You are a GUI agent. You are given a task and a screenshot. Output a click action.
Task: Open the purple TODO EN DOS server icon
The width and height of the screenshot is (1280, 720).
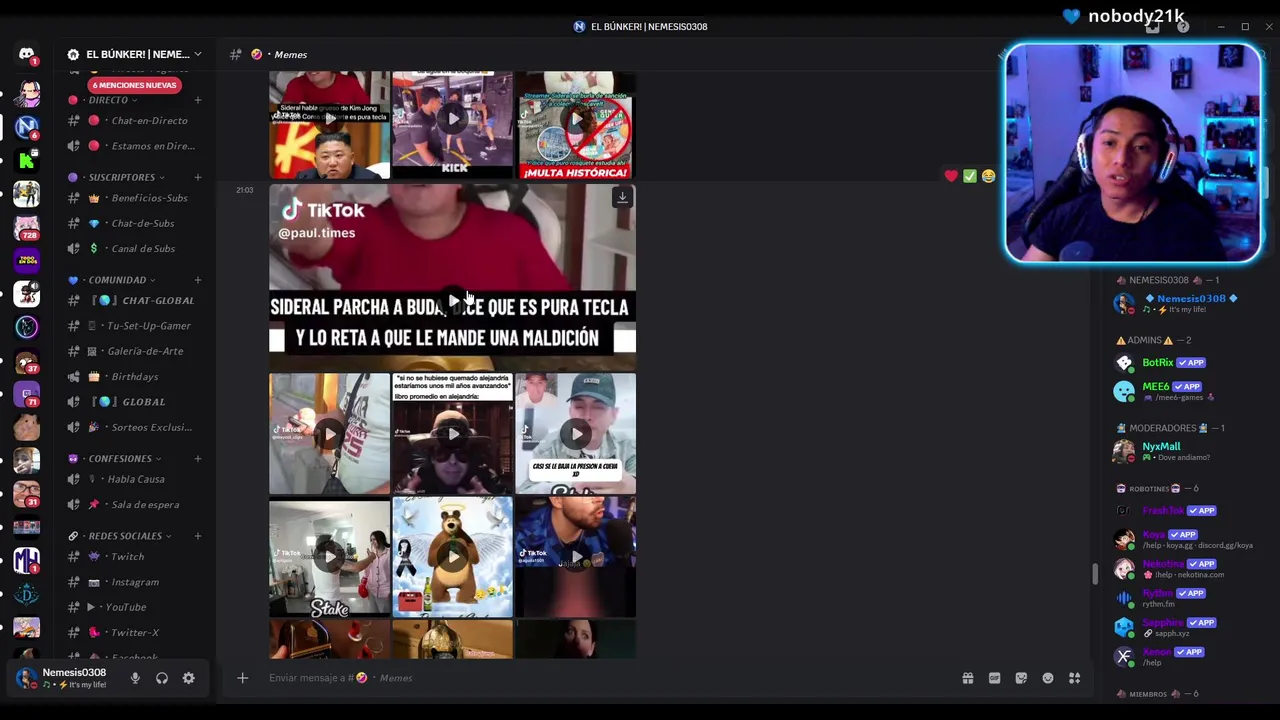[x=27, y=260]
